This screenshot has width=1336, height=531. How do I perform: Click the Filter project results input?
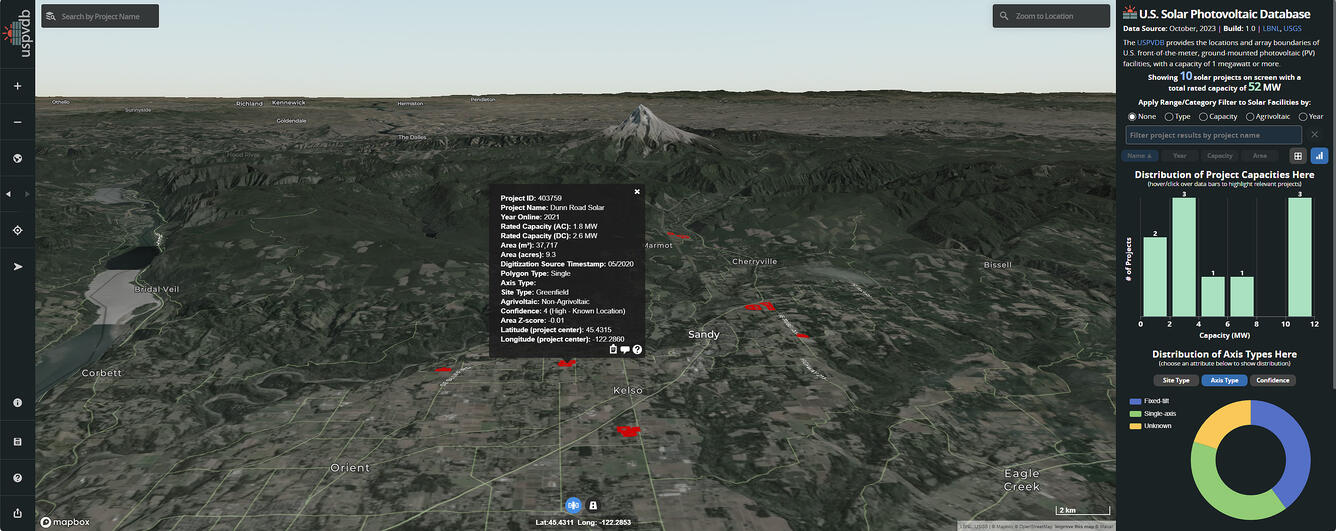1213,134
